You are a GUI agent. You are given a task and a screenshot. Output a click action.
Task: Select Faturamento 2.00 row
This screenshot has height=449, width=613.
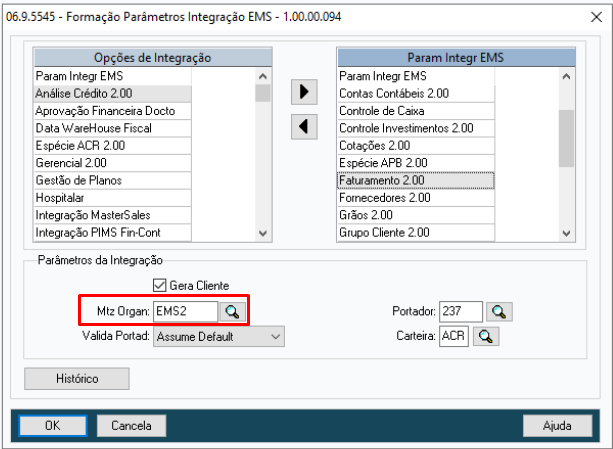point(416,181)
